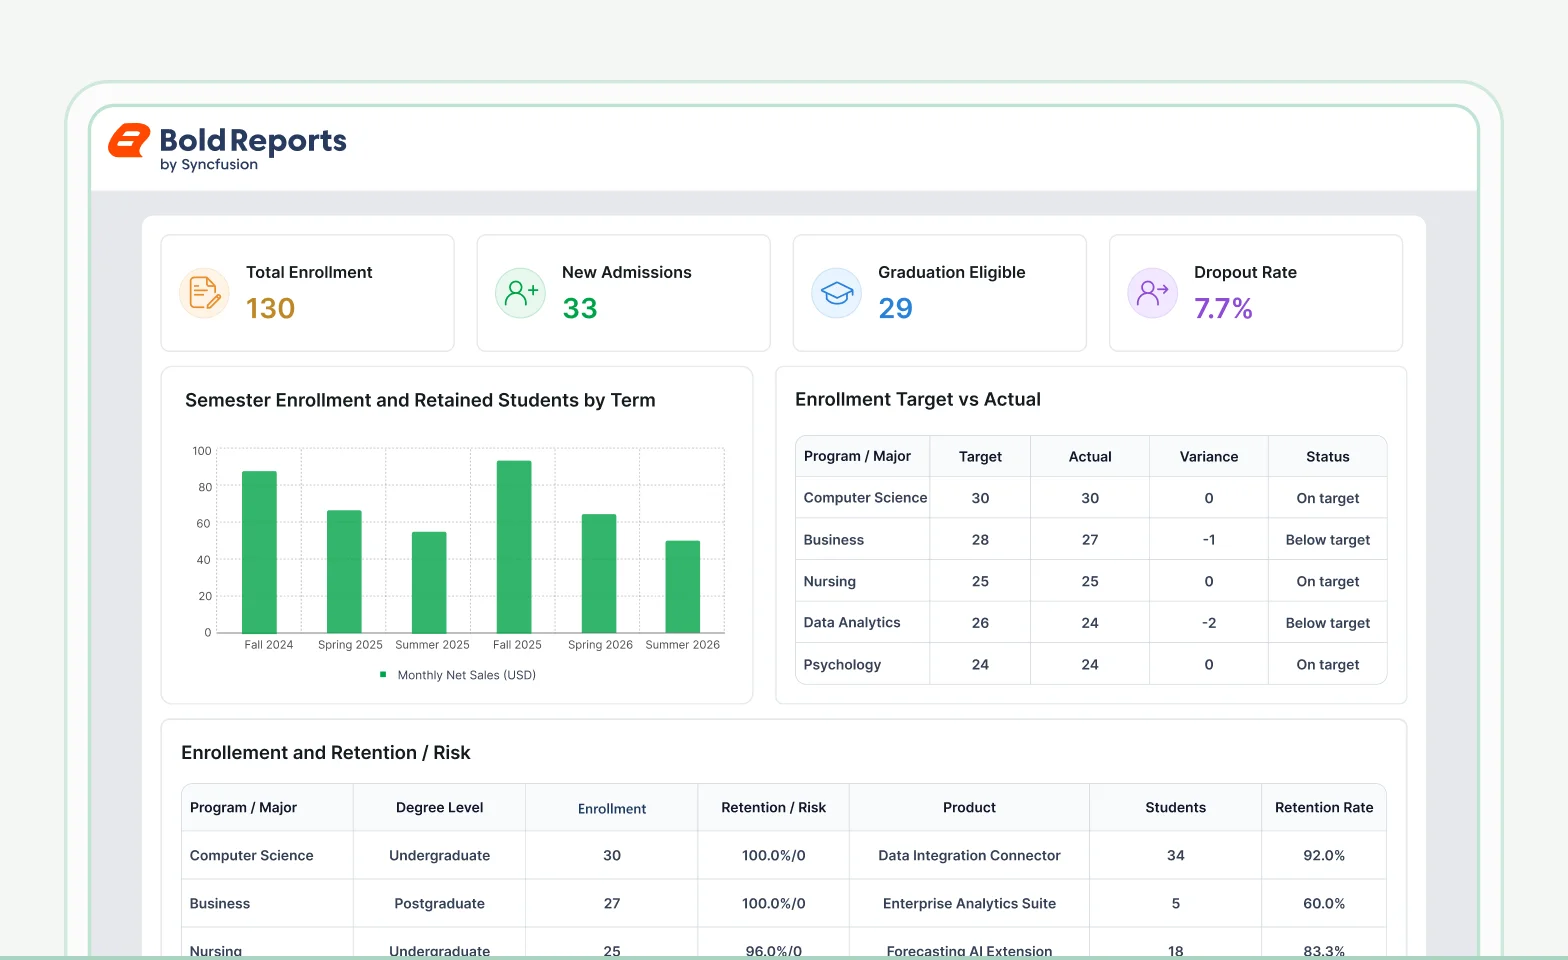Select the Fall 2024 bar in chart
Viewport: 1568px width, 960px height.
pyautogui.click(x=259, y=552)
